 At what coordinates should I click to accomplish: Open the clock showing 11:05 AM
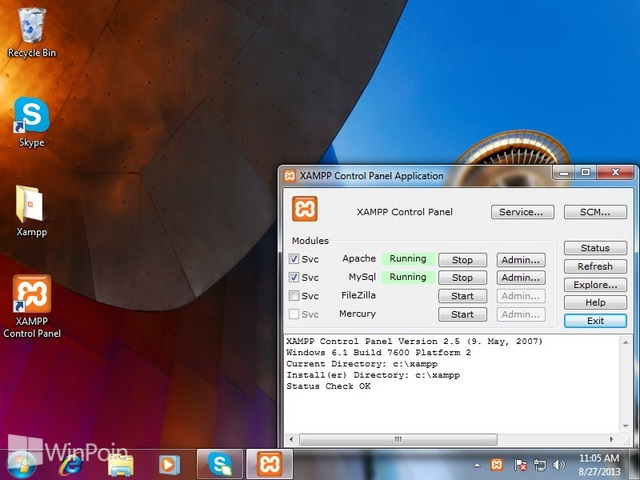click(599, 464)
